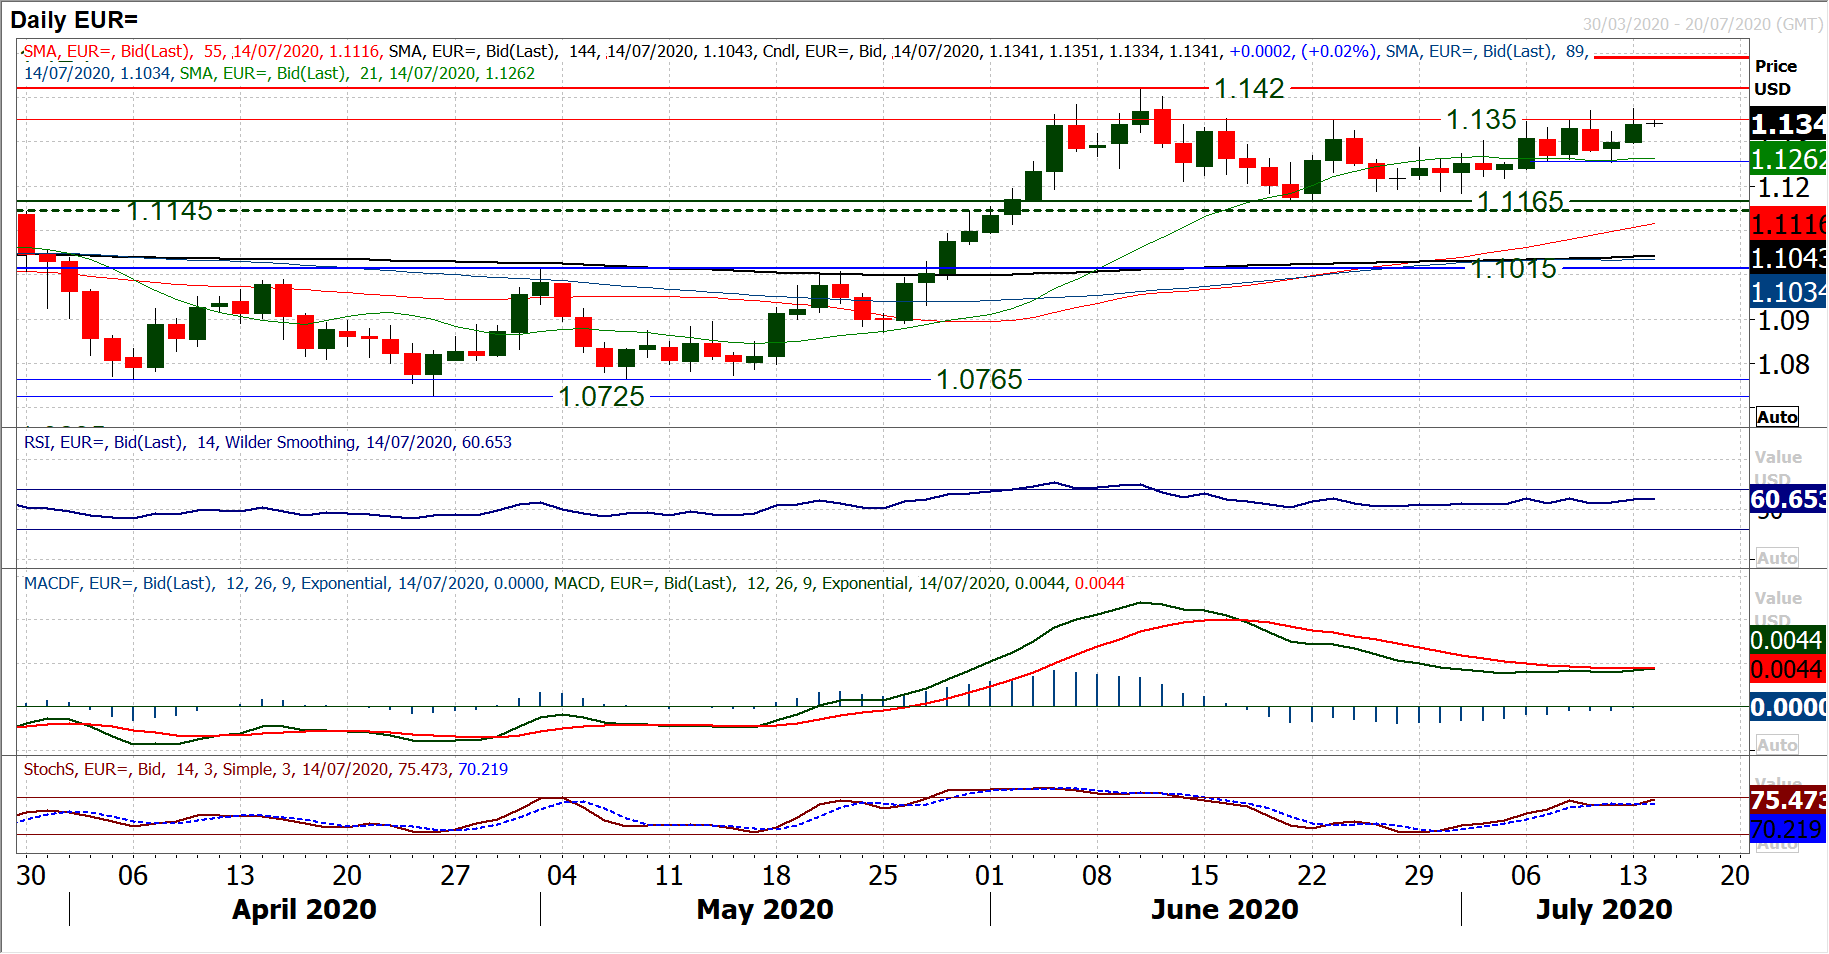The height and width of the screenshot is (954, 1829).
Task: Click the Daily EUR= chart title
Action: click(x=74, y=20)
